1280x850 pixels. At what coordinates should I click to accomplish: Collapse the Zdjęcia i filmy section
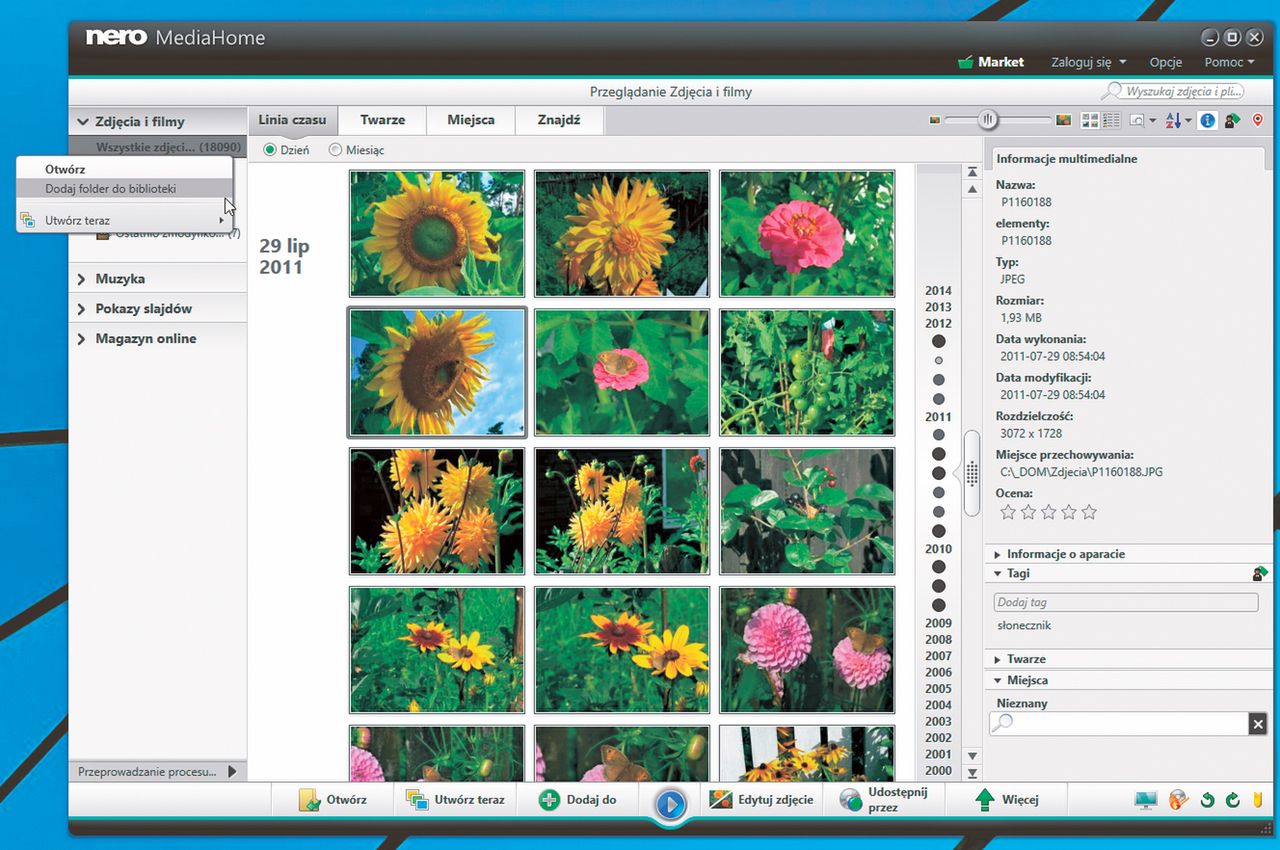point(82,122)
